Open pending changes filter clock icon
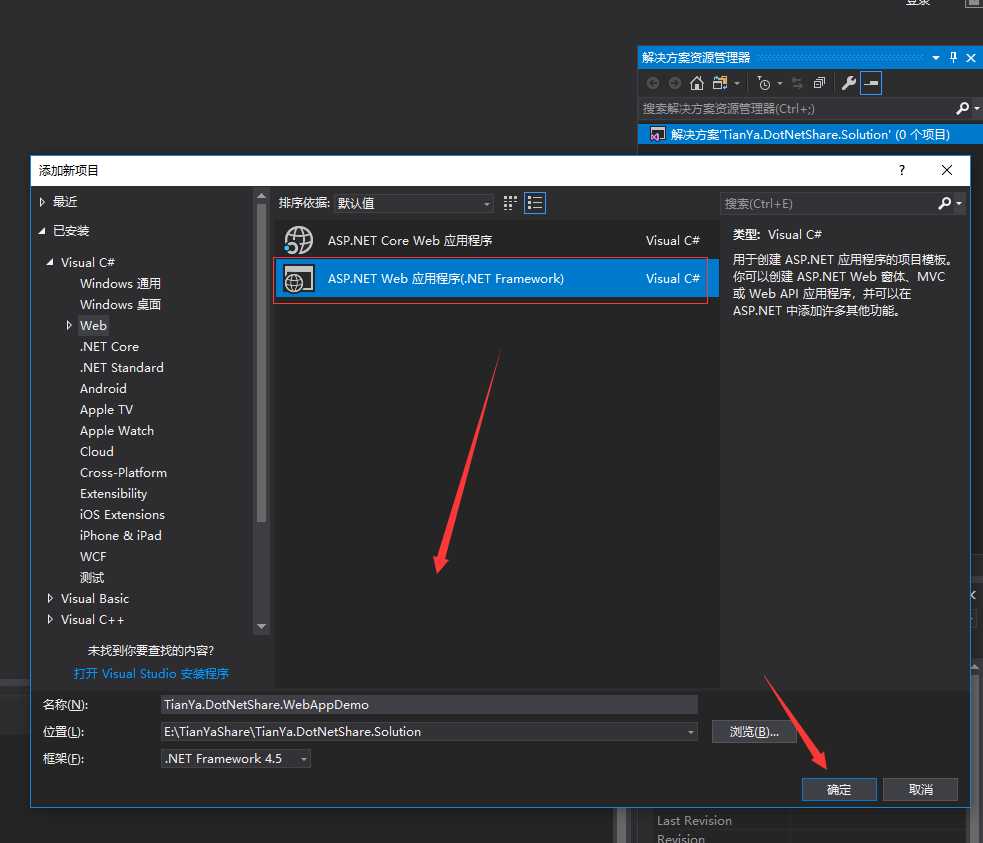 point(764,83)
